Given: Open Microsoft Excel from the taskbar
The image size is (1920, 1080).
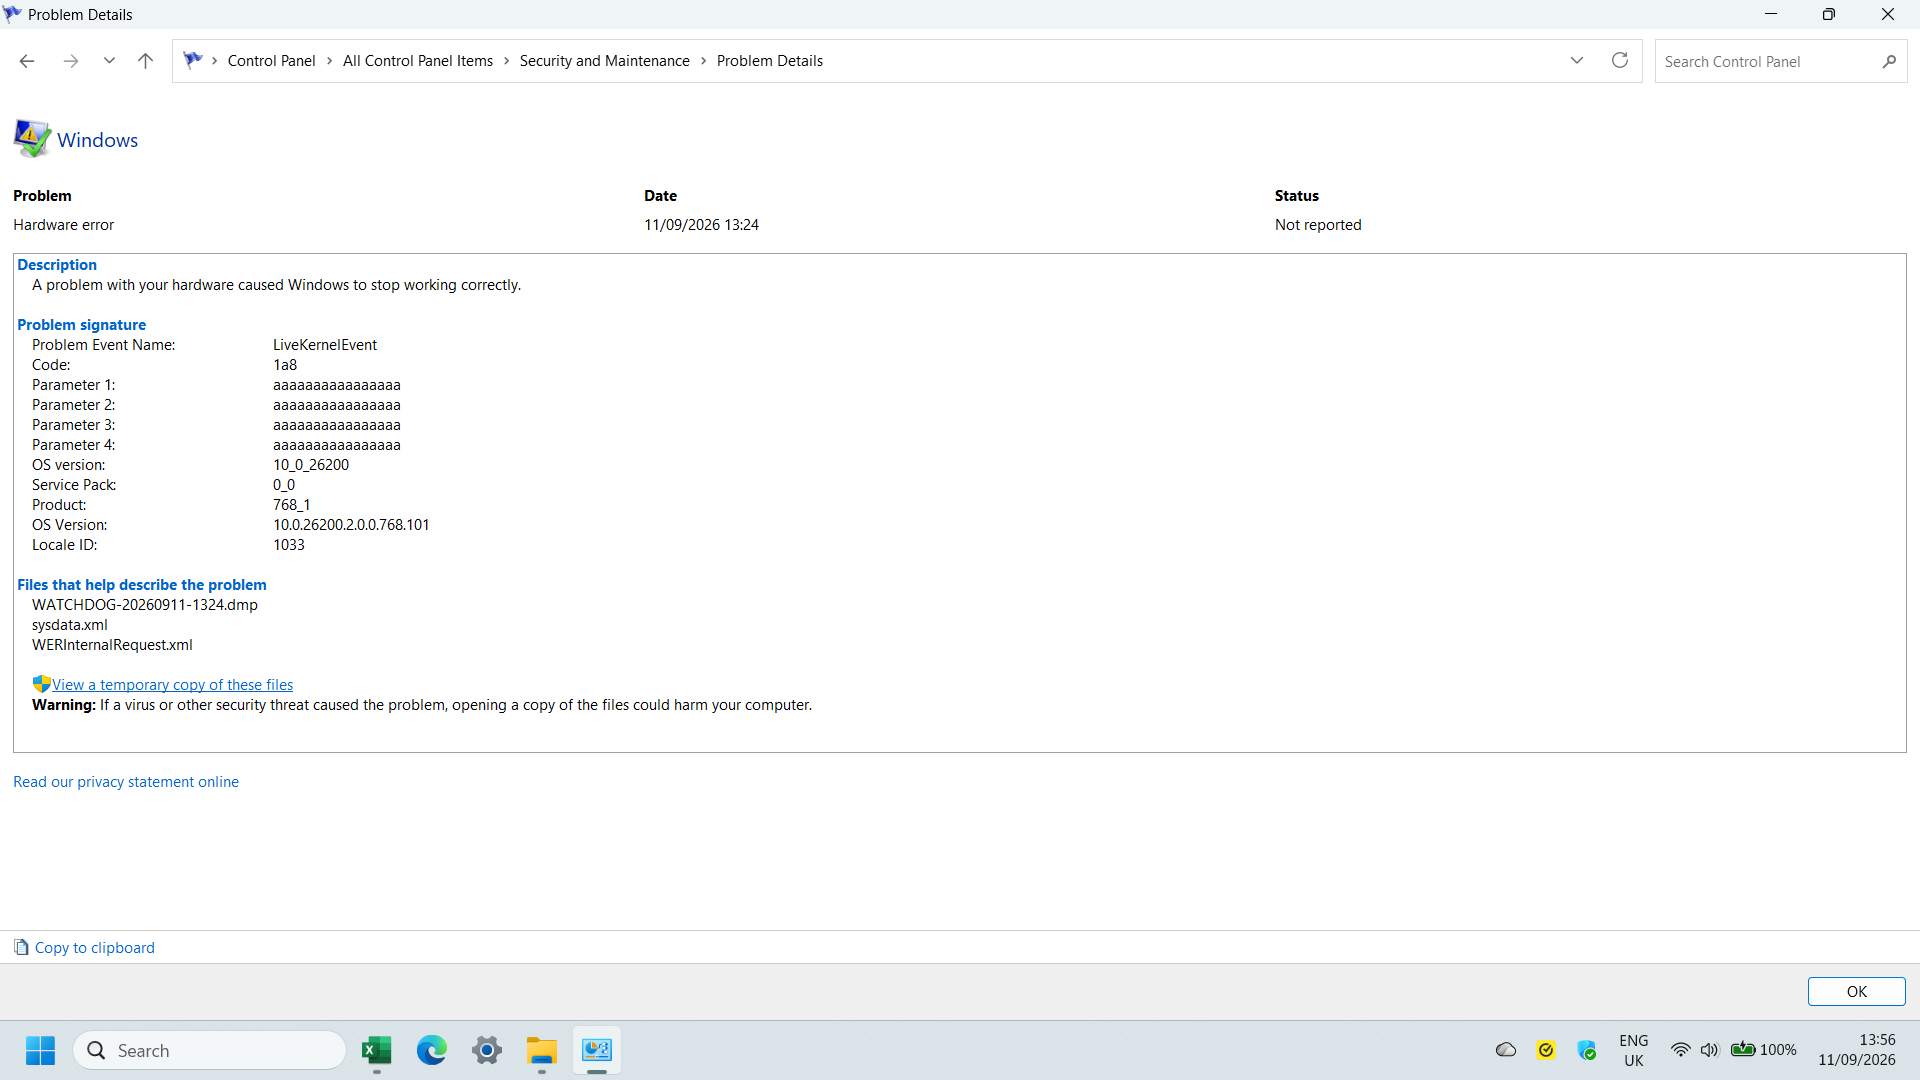Looking at the screenshot, I should (x=377, y=1050).
